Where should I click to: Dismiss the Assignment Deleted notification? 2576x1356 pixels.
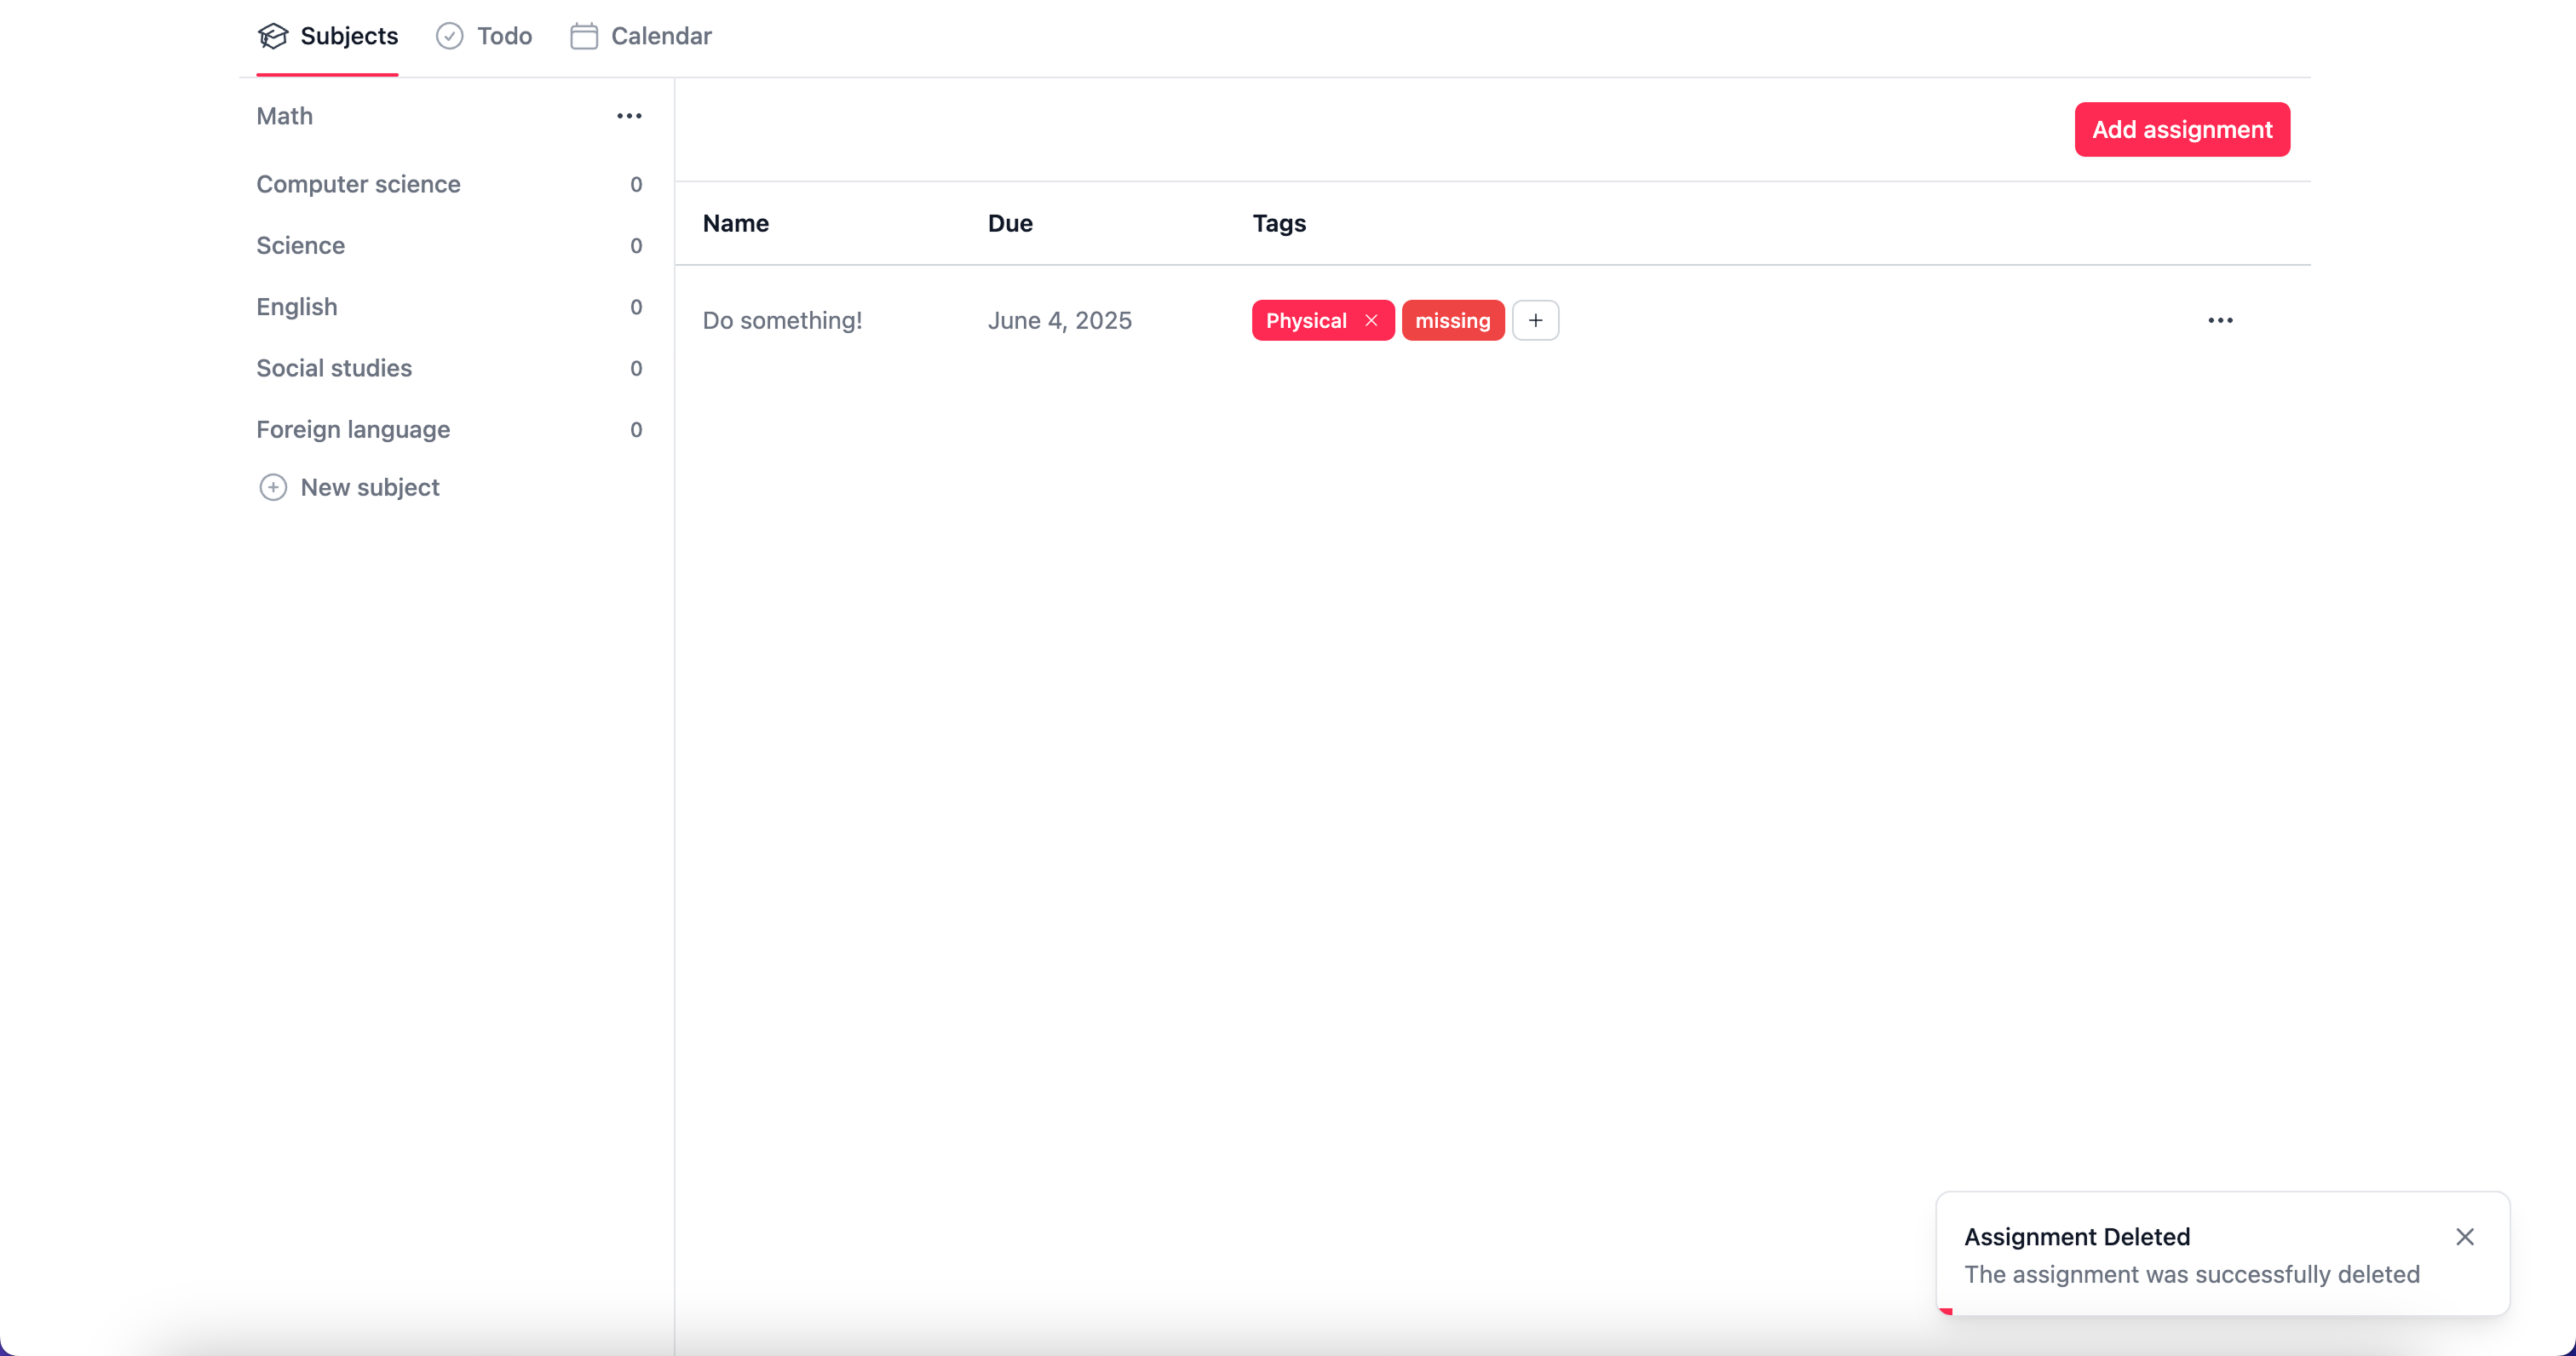[2464, 1237]
